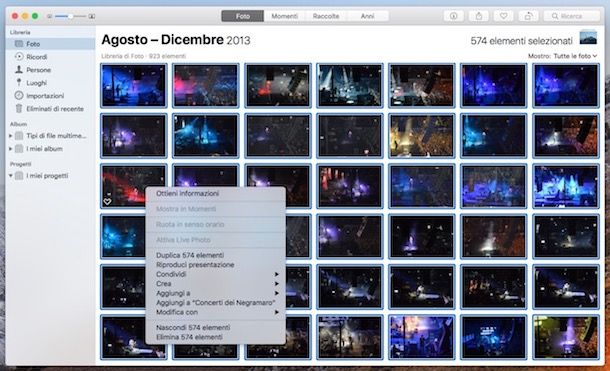The width and height of the screenshot is (610, 371).
Task: Select the last photo thumbnail in top row
Action: coord(566,86)
